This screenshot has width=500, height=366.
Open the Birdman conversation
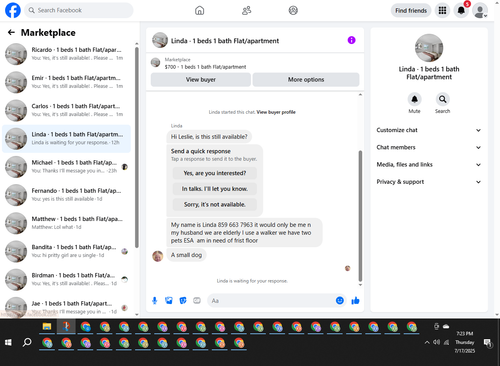(x=66, y=279)
